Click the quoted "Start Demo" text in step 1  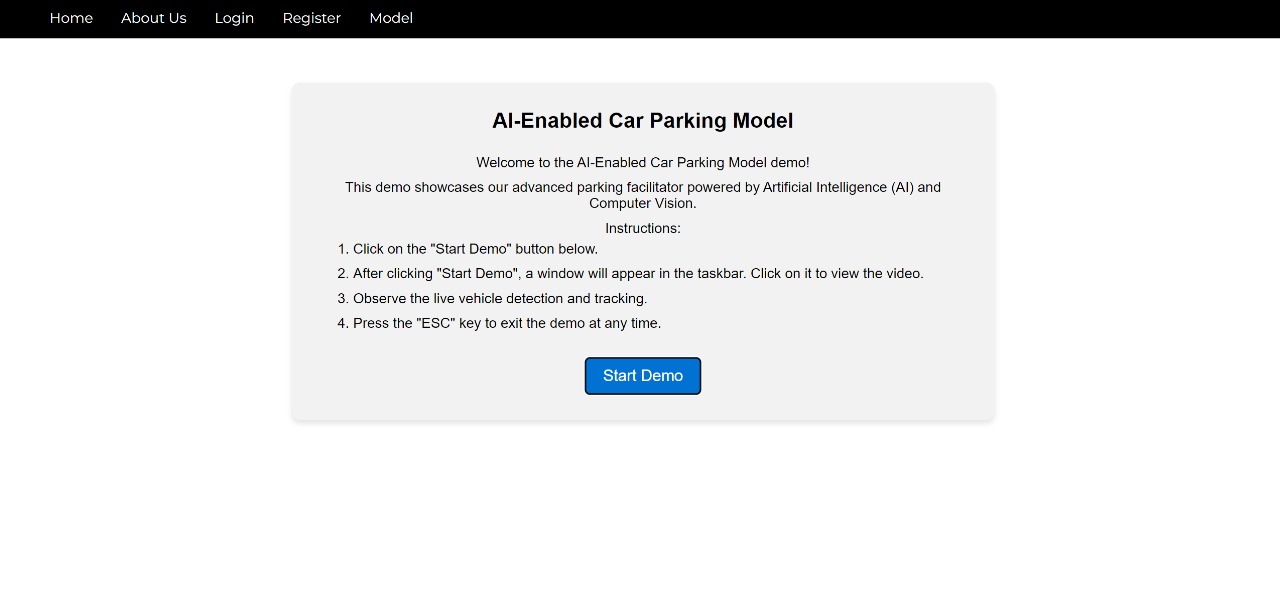(471, 249)
